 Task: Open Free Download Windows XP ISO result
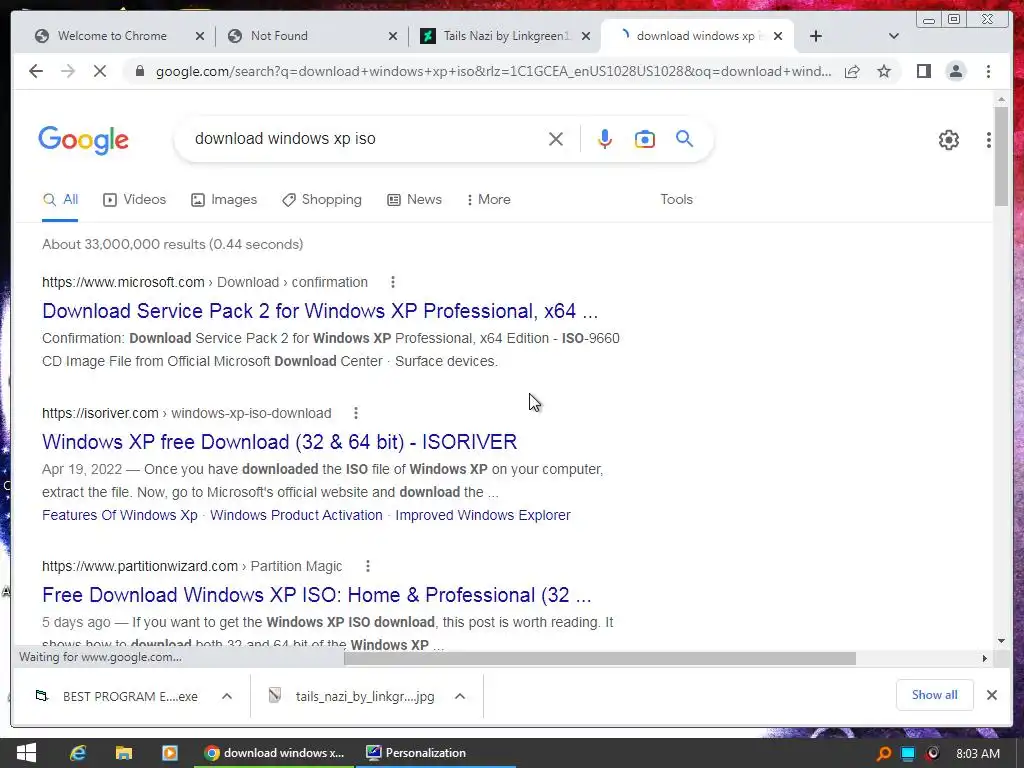click(317, 595)
